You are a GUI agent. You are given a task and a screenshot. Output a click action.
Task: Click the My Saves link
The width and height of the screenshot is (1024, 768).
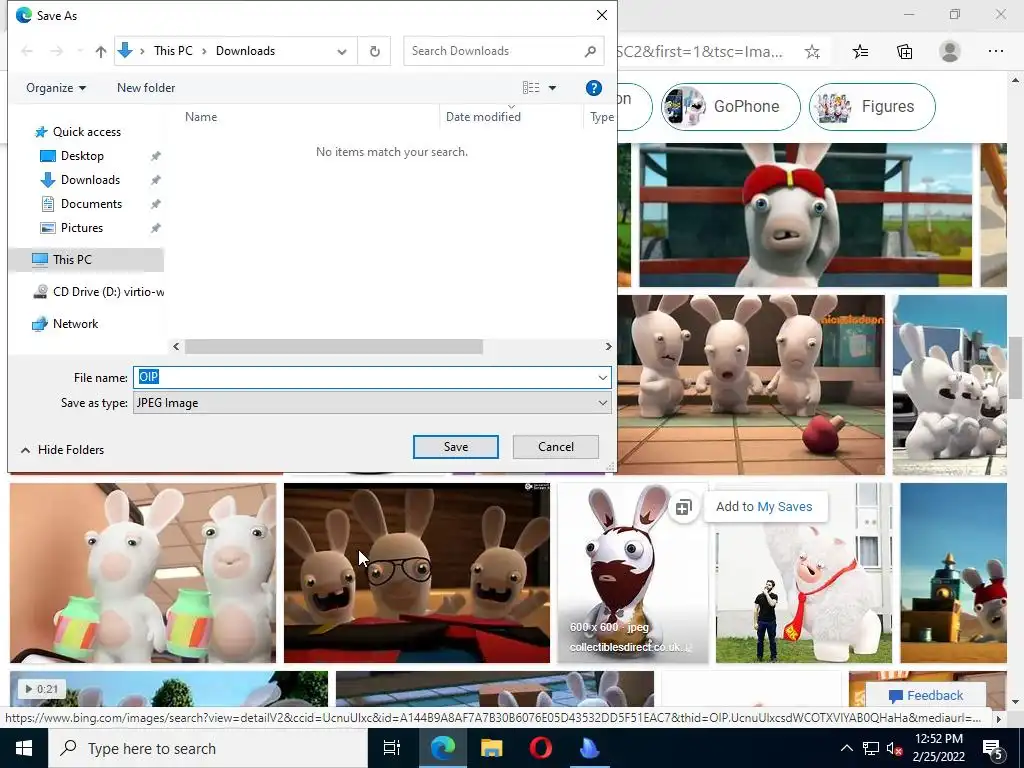coord(785,507)
